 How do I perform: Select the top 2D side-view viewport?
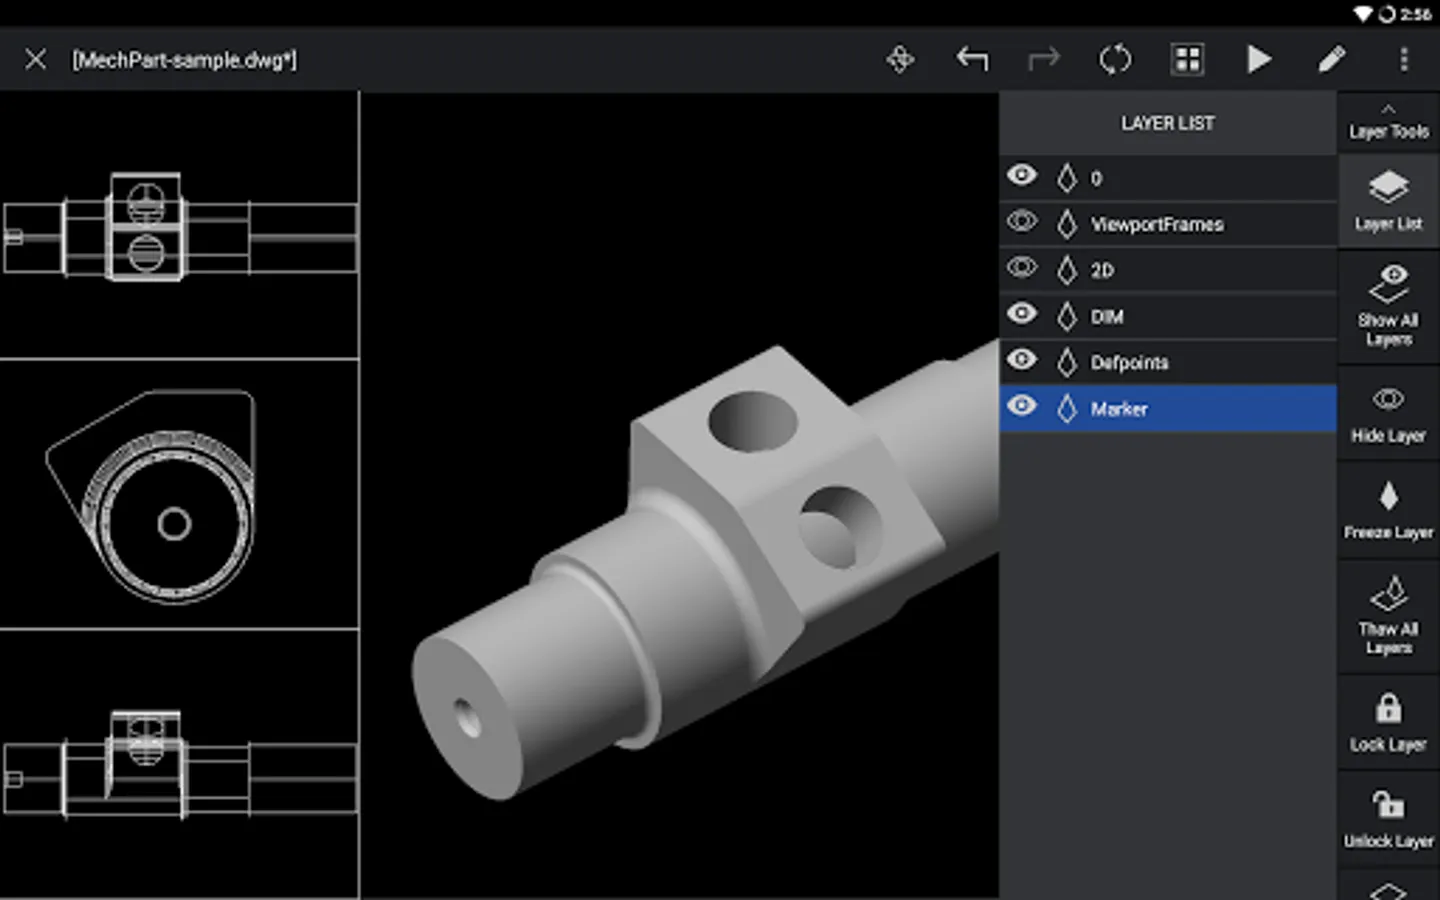[179, 225]
